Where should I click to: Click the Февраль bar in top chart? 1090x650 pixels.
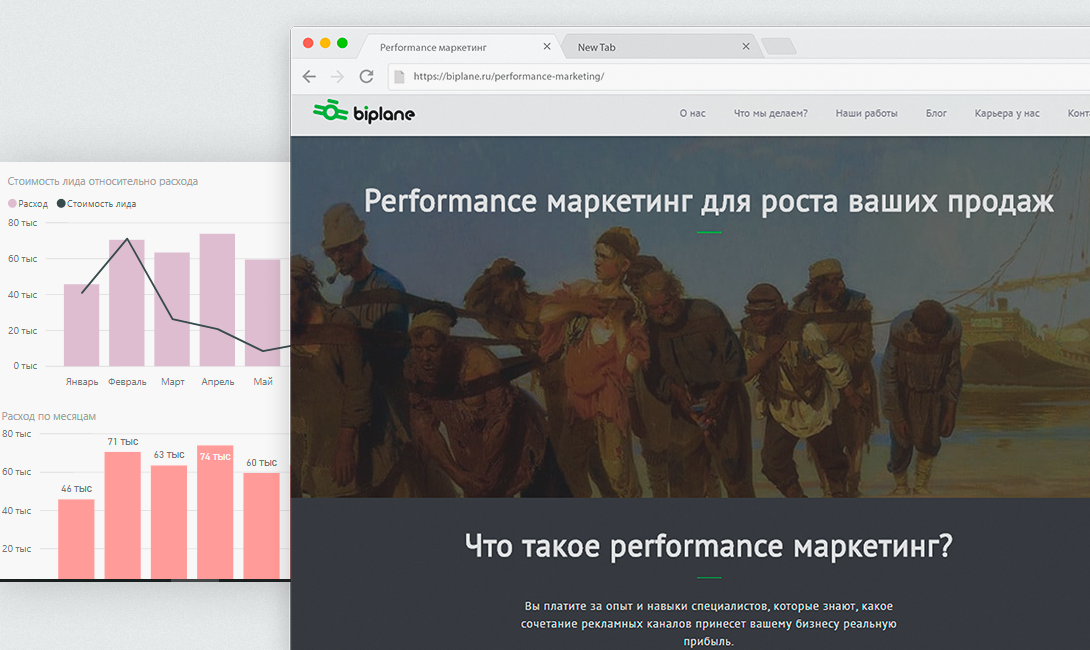[127, 302]
